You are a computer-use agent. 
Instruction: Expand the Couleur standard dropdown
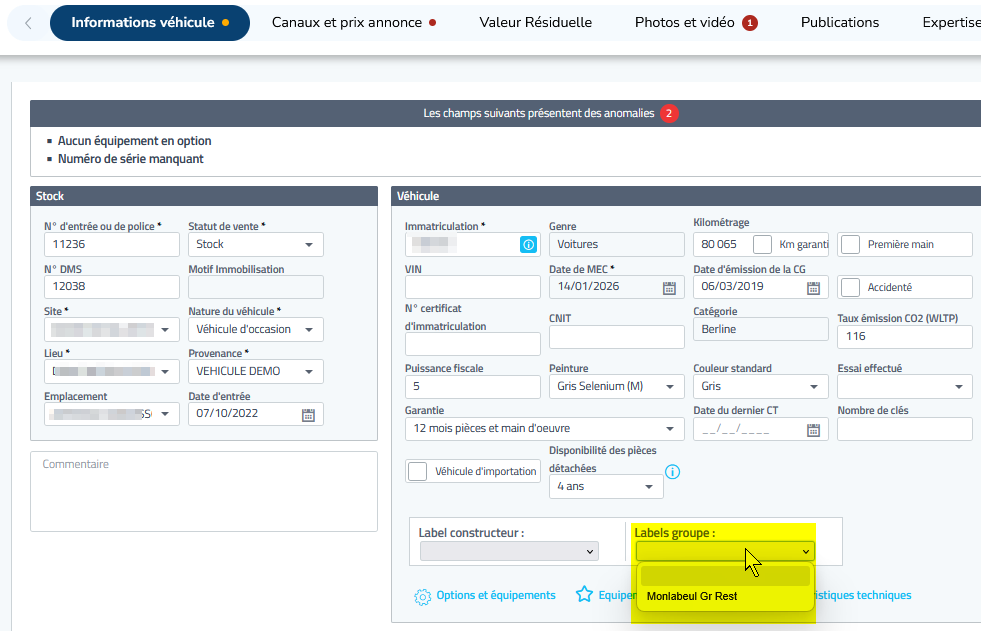(x=760, y=386)
